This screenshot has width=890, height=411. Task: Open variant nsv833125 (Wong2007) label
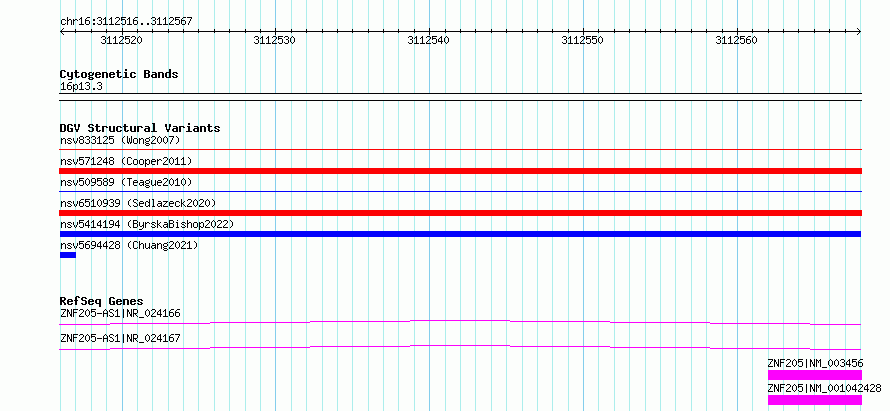tap(120, 140)
